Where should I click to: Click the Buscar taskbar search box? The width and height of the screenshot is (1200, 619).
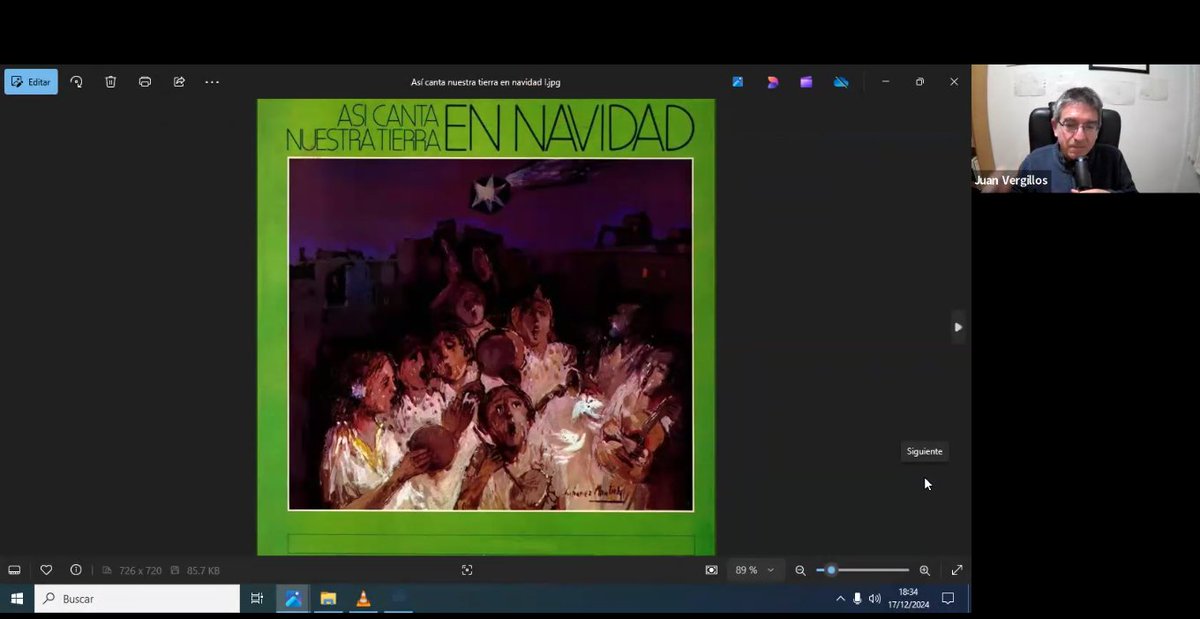(138, 598)
